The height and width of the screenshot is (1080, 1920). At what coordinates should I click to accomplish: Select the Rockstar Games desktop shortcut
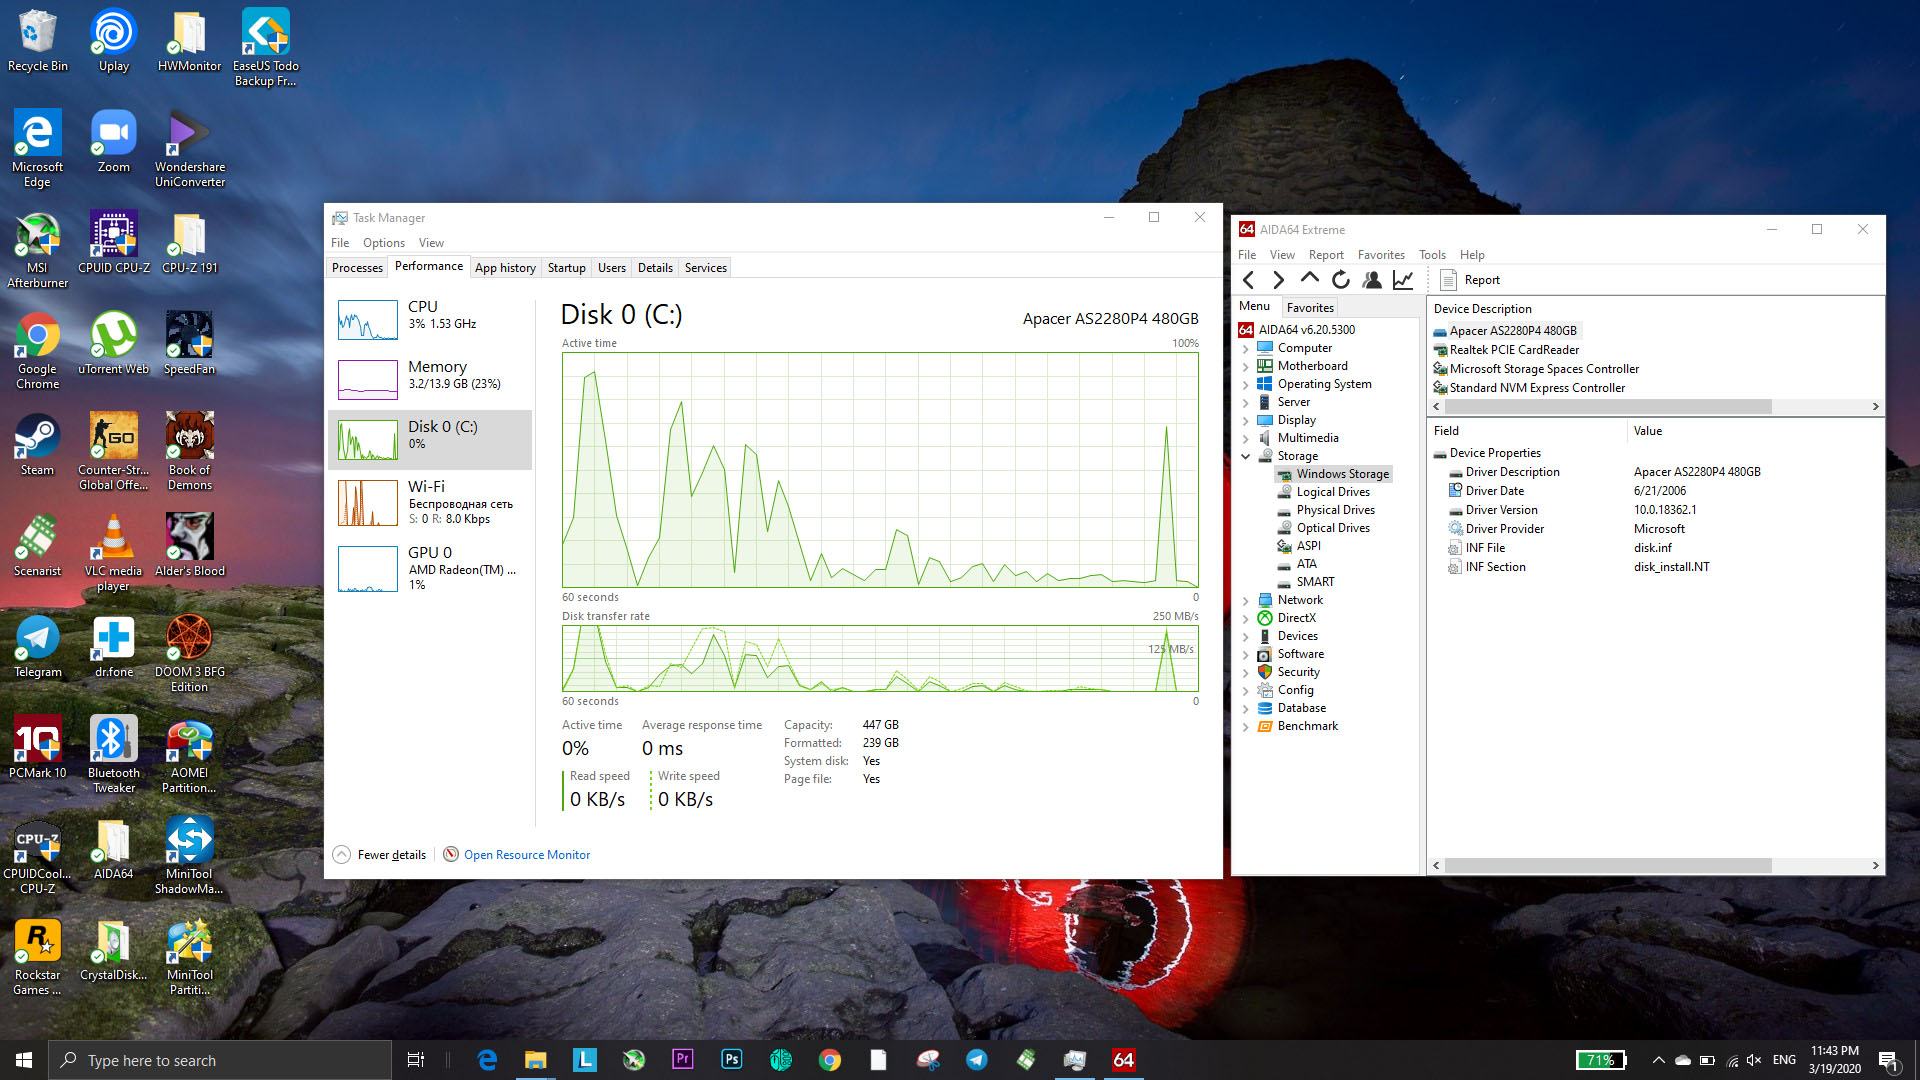(38, 958)
